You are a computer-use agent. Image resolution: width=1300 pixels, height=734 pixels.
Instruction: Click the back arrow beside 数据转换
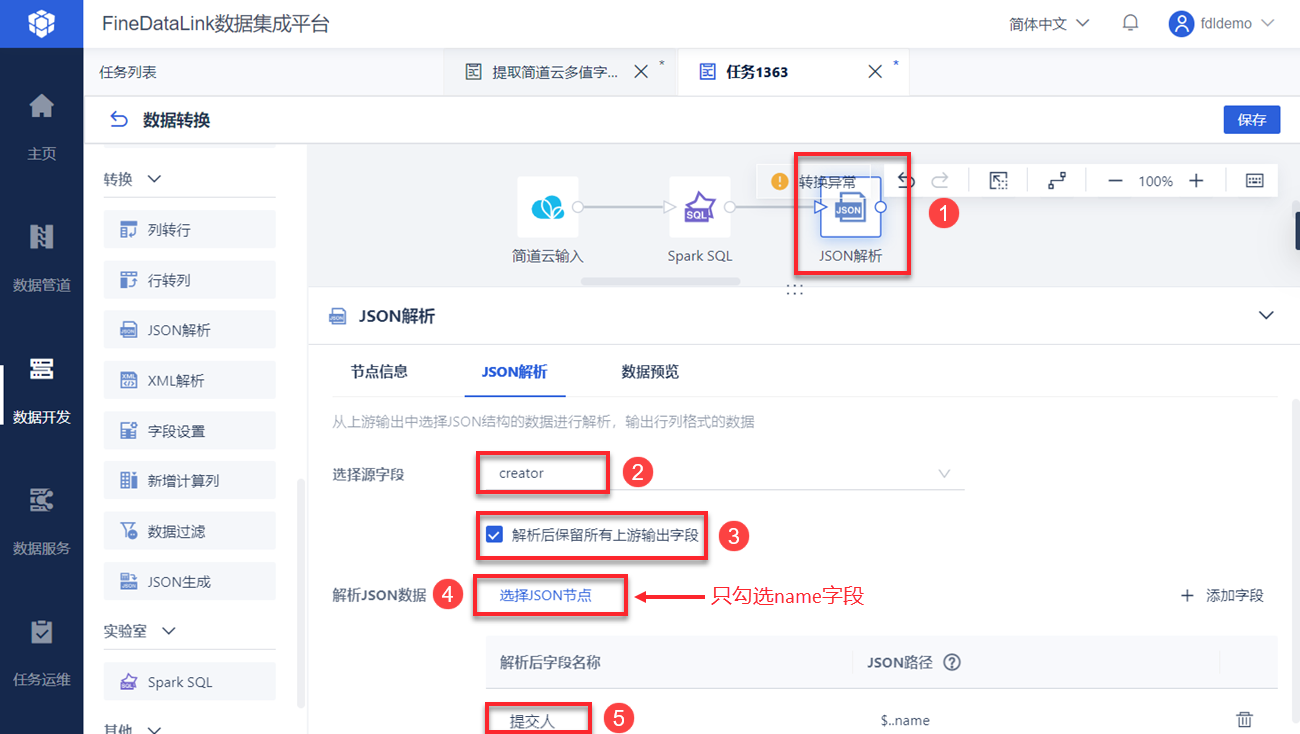(119, 120)
